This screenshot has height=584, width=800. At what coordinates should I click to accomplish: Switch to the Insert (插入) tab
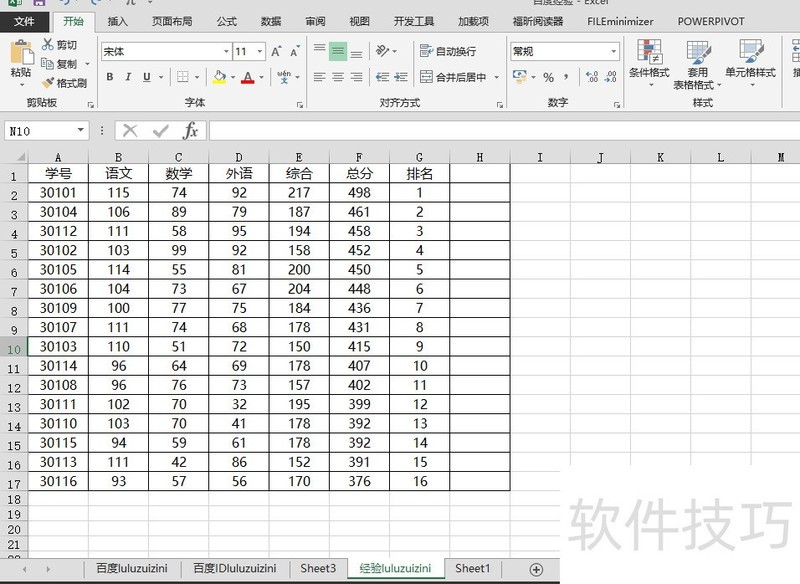pyautogui.click(x=117, y=21)
